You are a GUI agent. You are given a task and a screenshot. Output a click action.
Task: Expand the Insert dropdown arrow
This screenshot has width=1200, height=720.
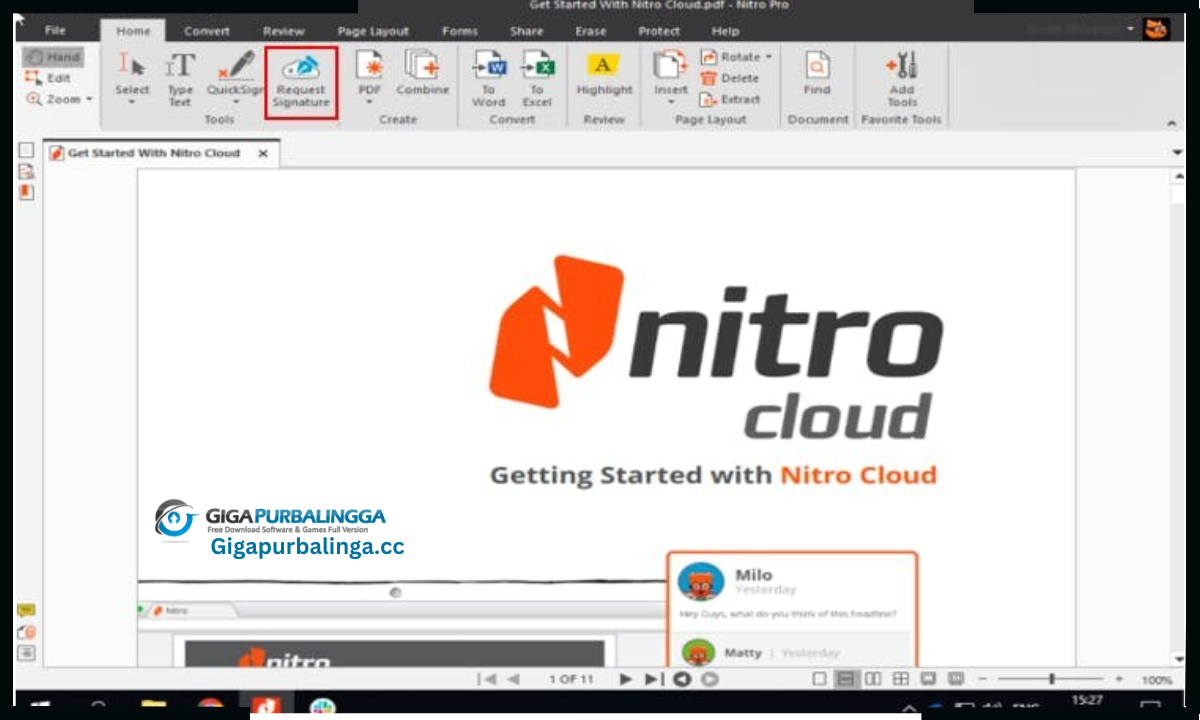(x=670, y=102)
